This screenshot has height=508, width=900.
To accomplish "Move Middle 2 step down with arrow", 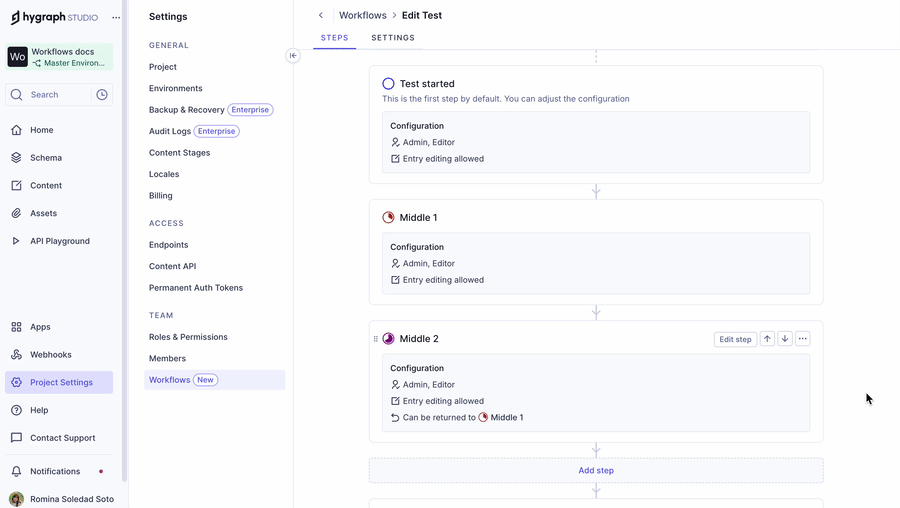I will (x=785, y=339).
